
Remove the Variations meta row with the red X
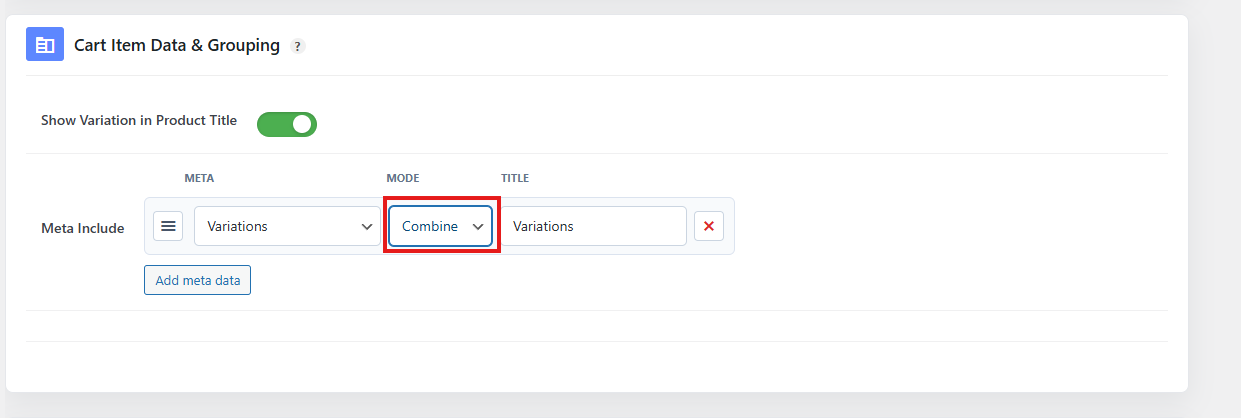coord(709,226)
